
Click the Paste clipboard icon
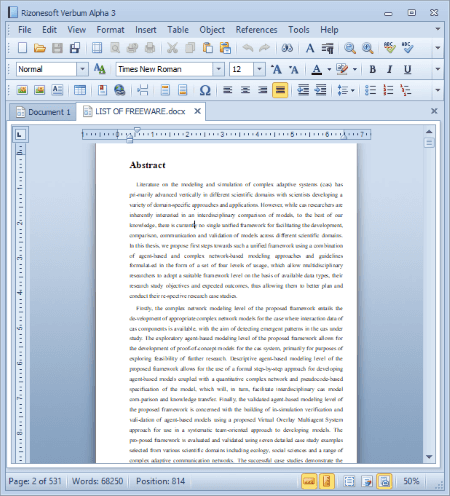click(x=208, y=48)
